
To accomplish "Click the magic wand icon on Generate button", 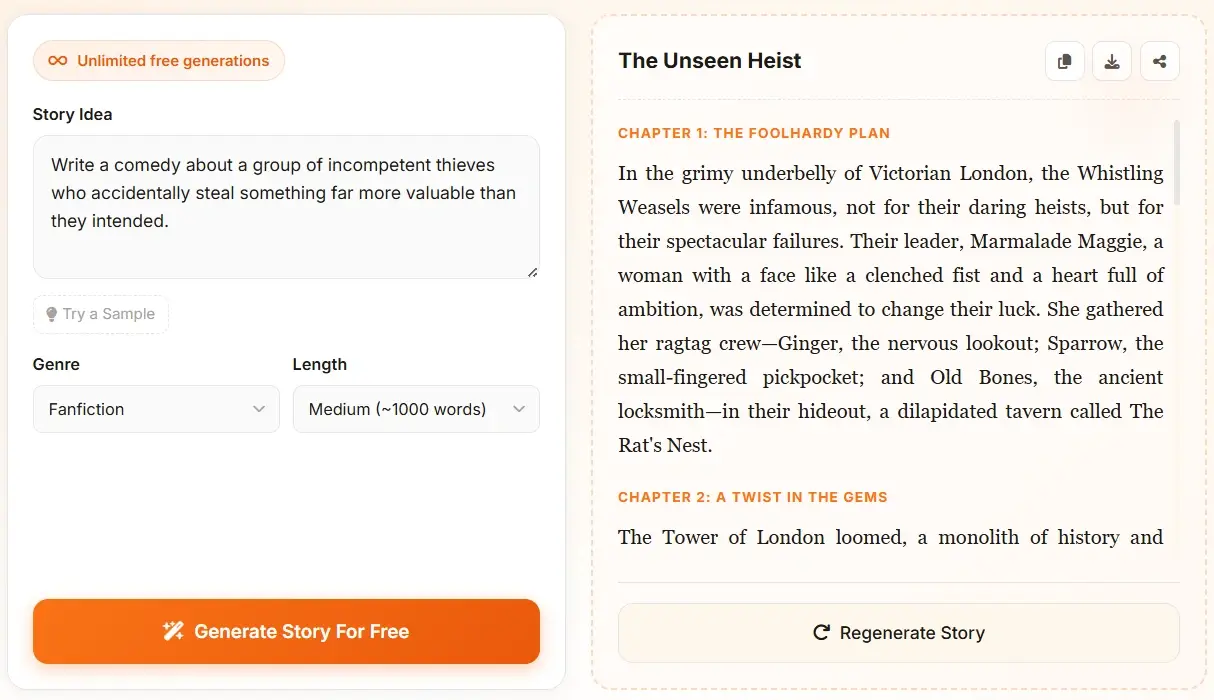I will 173,631.
